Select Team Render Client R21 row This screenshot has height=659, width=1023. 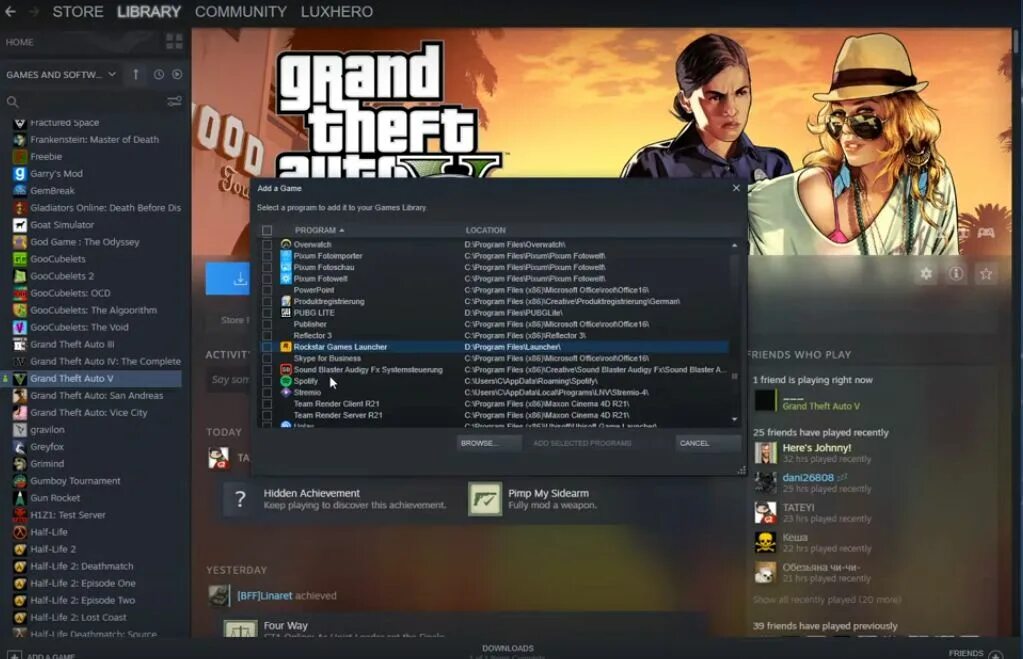[496, 404]
